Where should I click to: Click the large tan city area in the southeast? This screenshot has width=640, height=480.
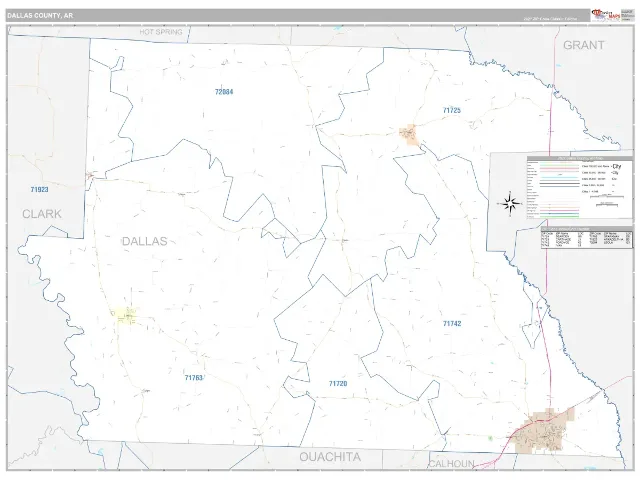(544, 432)
